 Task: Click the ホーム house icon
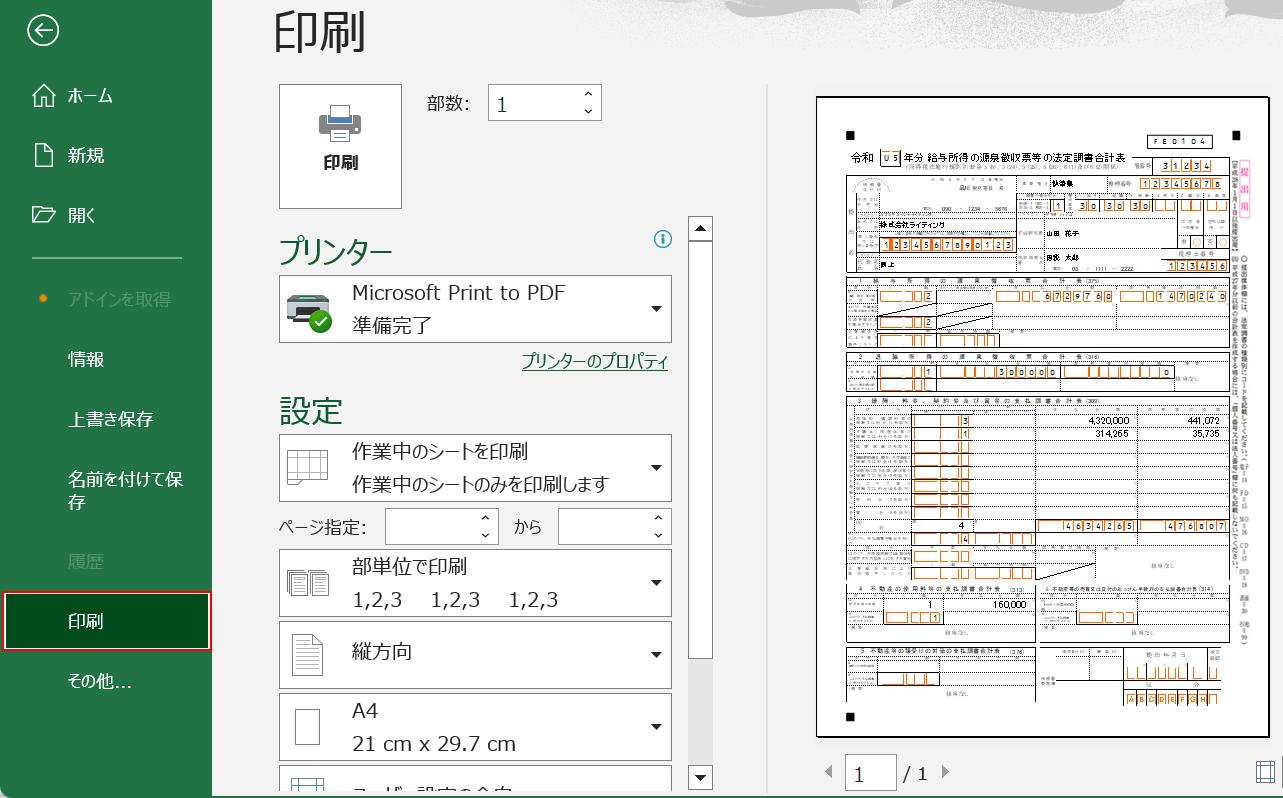point(44,96)
